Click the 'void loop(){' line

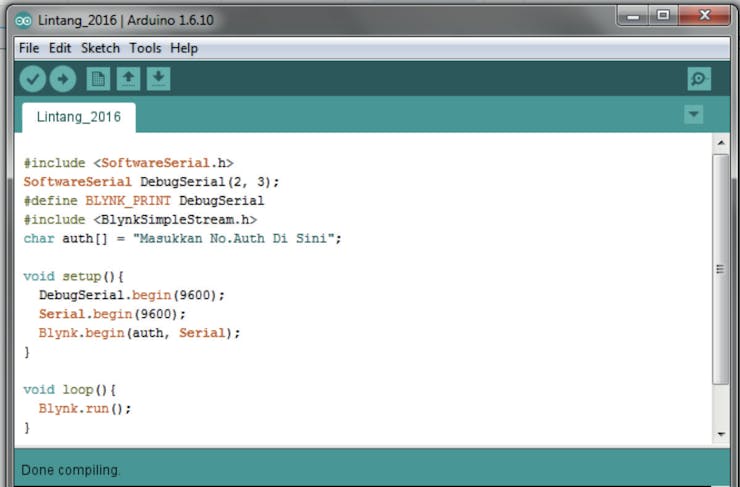[x=70, y=390]
